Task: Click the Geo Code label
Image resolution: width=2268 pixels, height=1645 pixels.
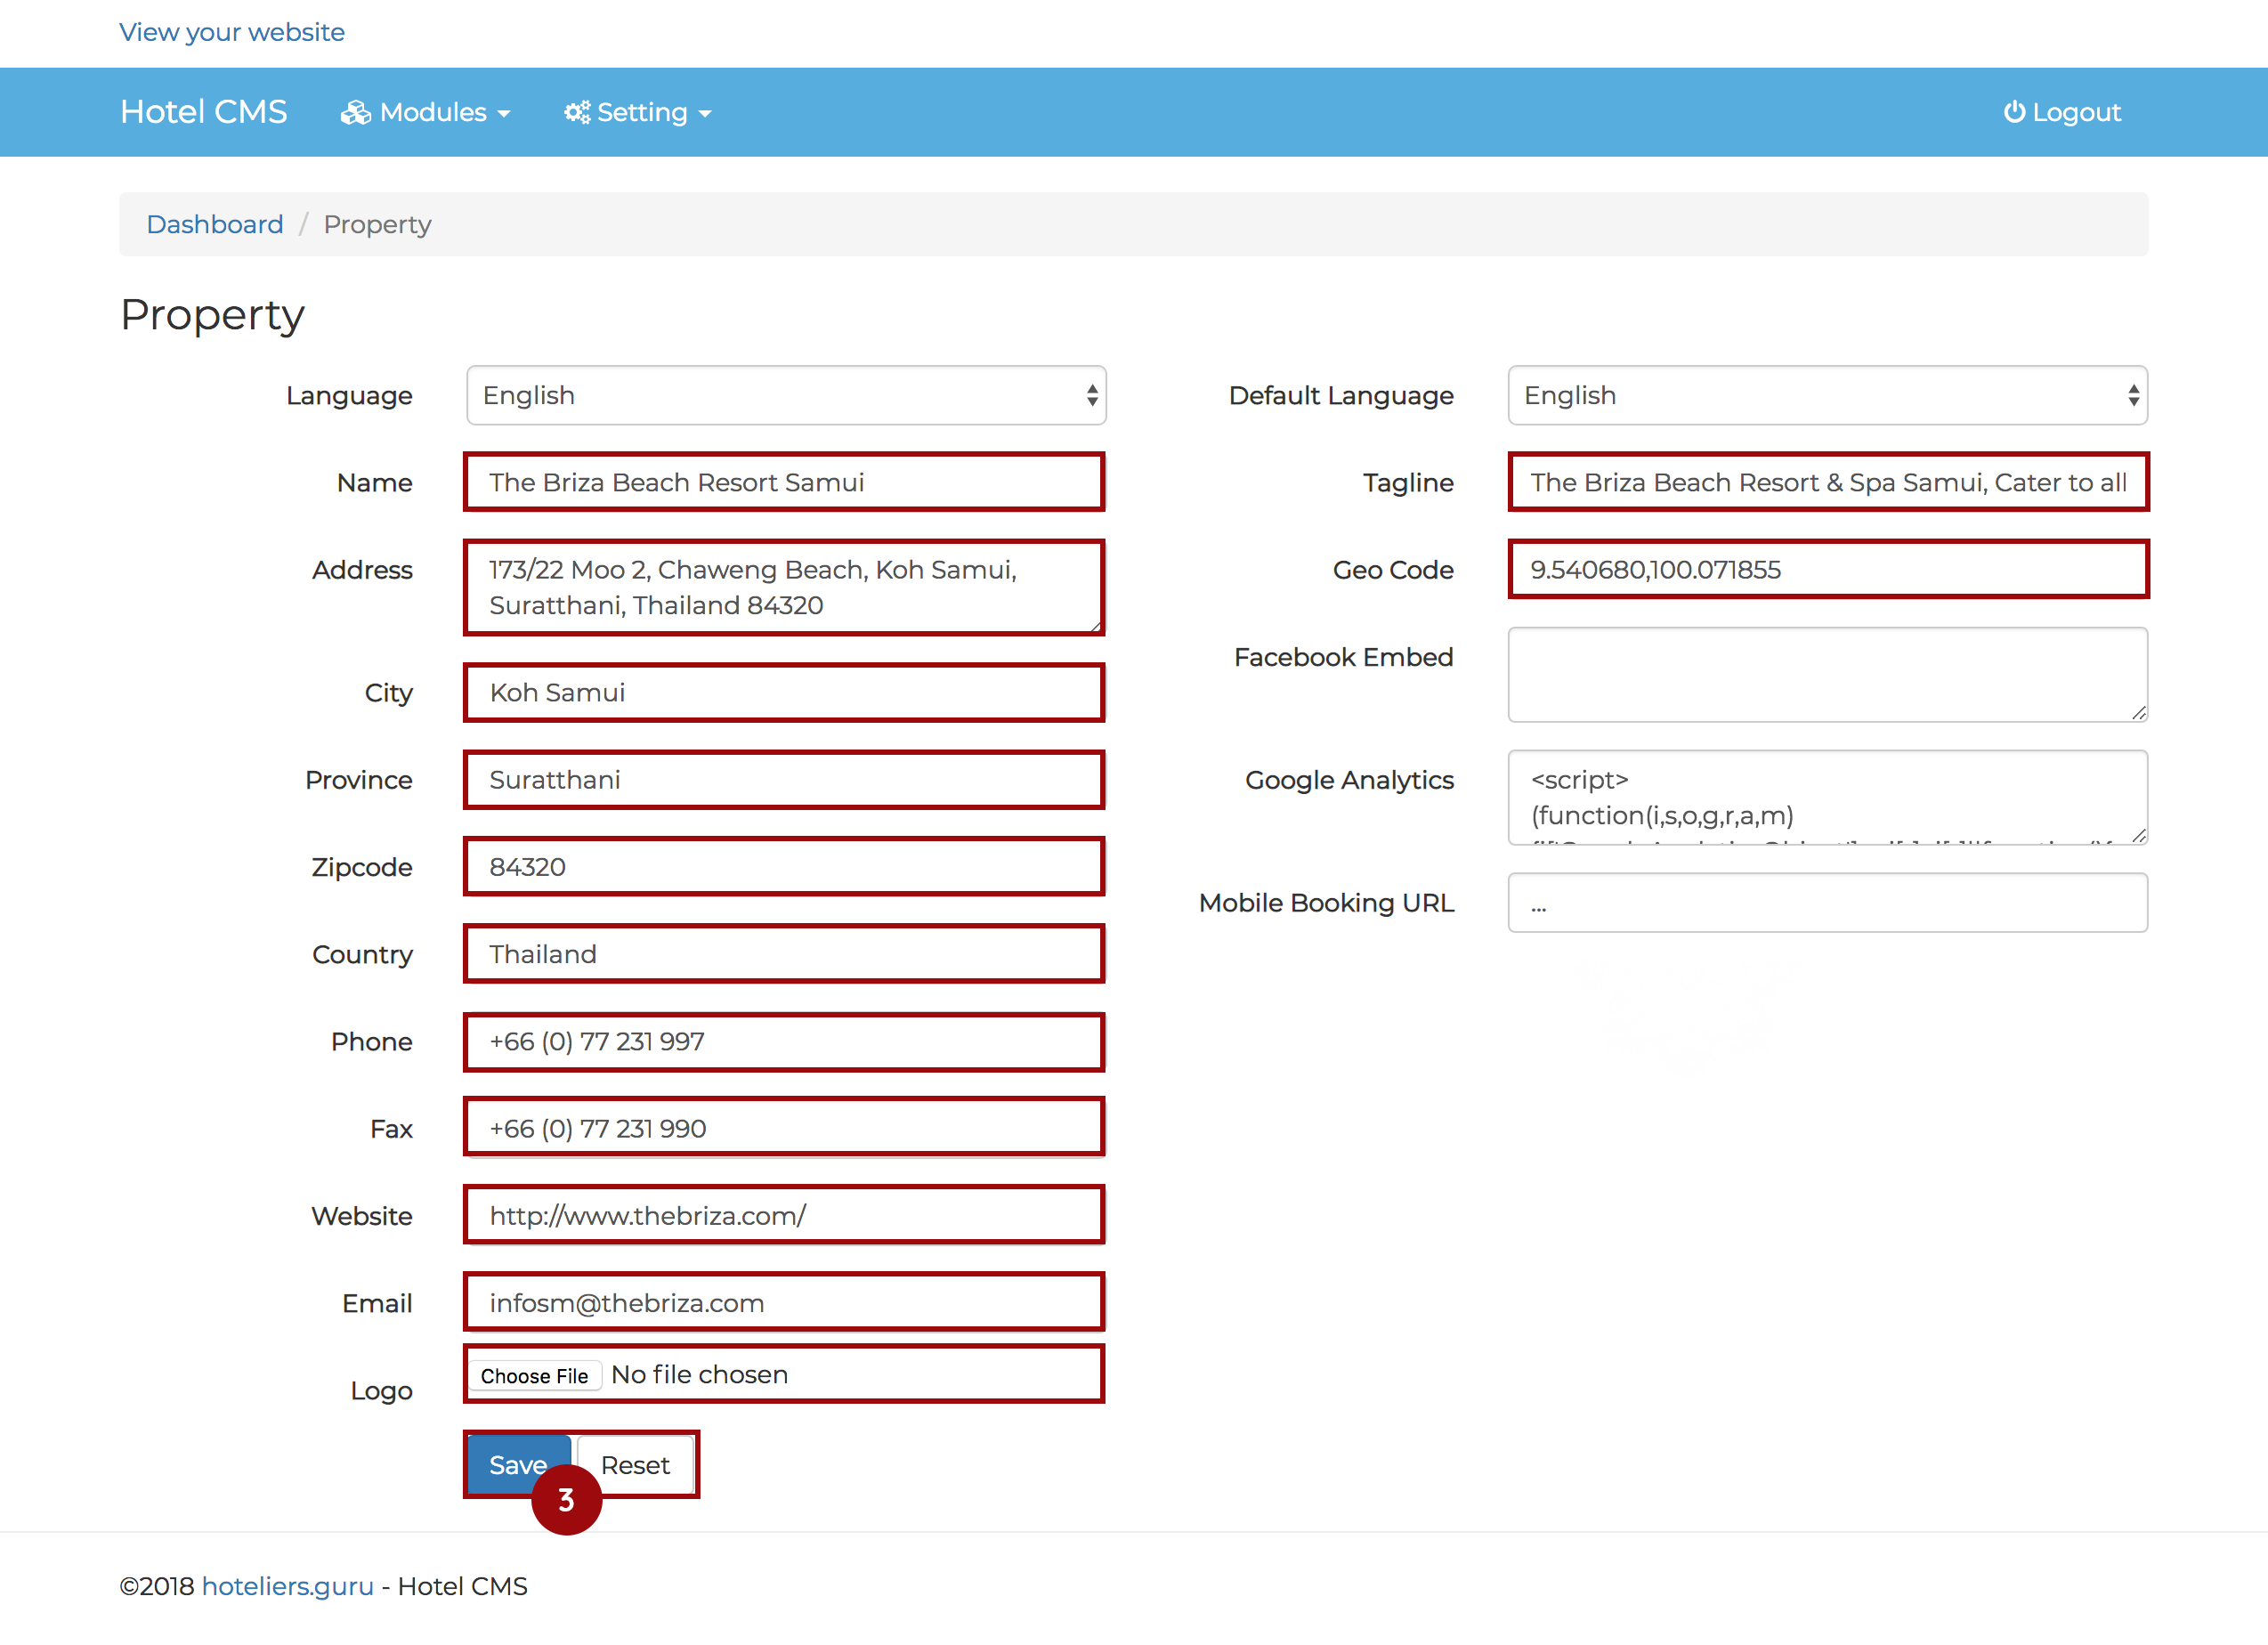Action: click(x=1393, y=570)
